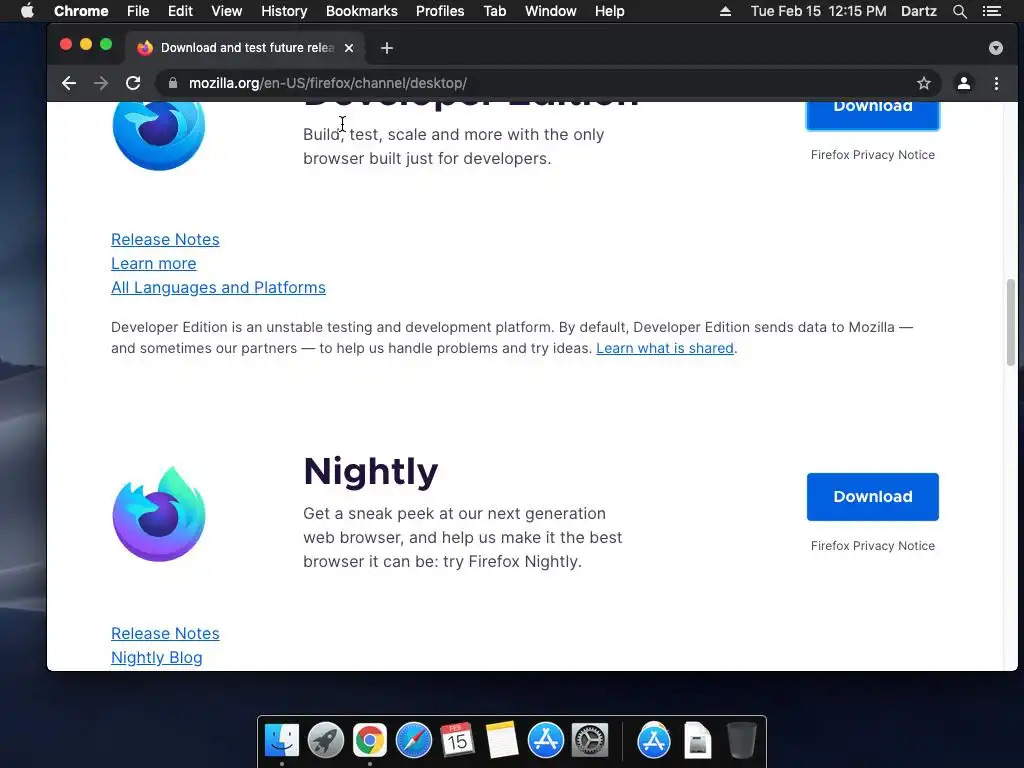Open All Languages and Platforms link
The height and width of the screenshot is (768, 1024).
(x=218, y=287)
